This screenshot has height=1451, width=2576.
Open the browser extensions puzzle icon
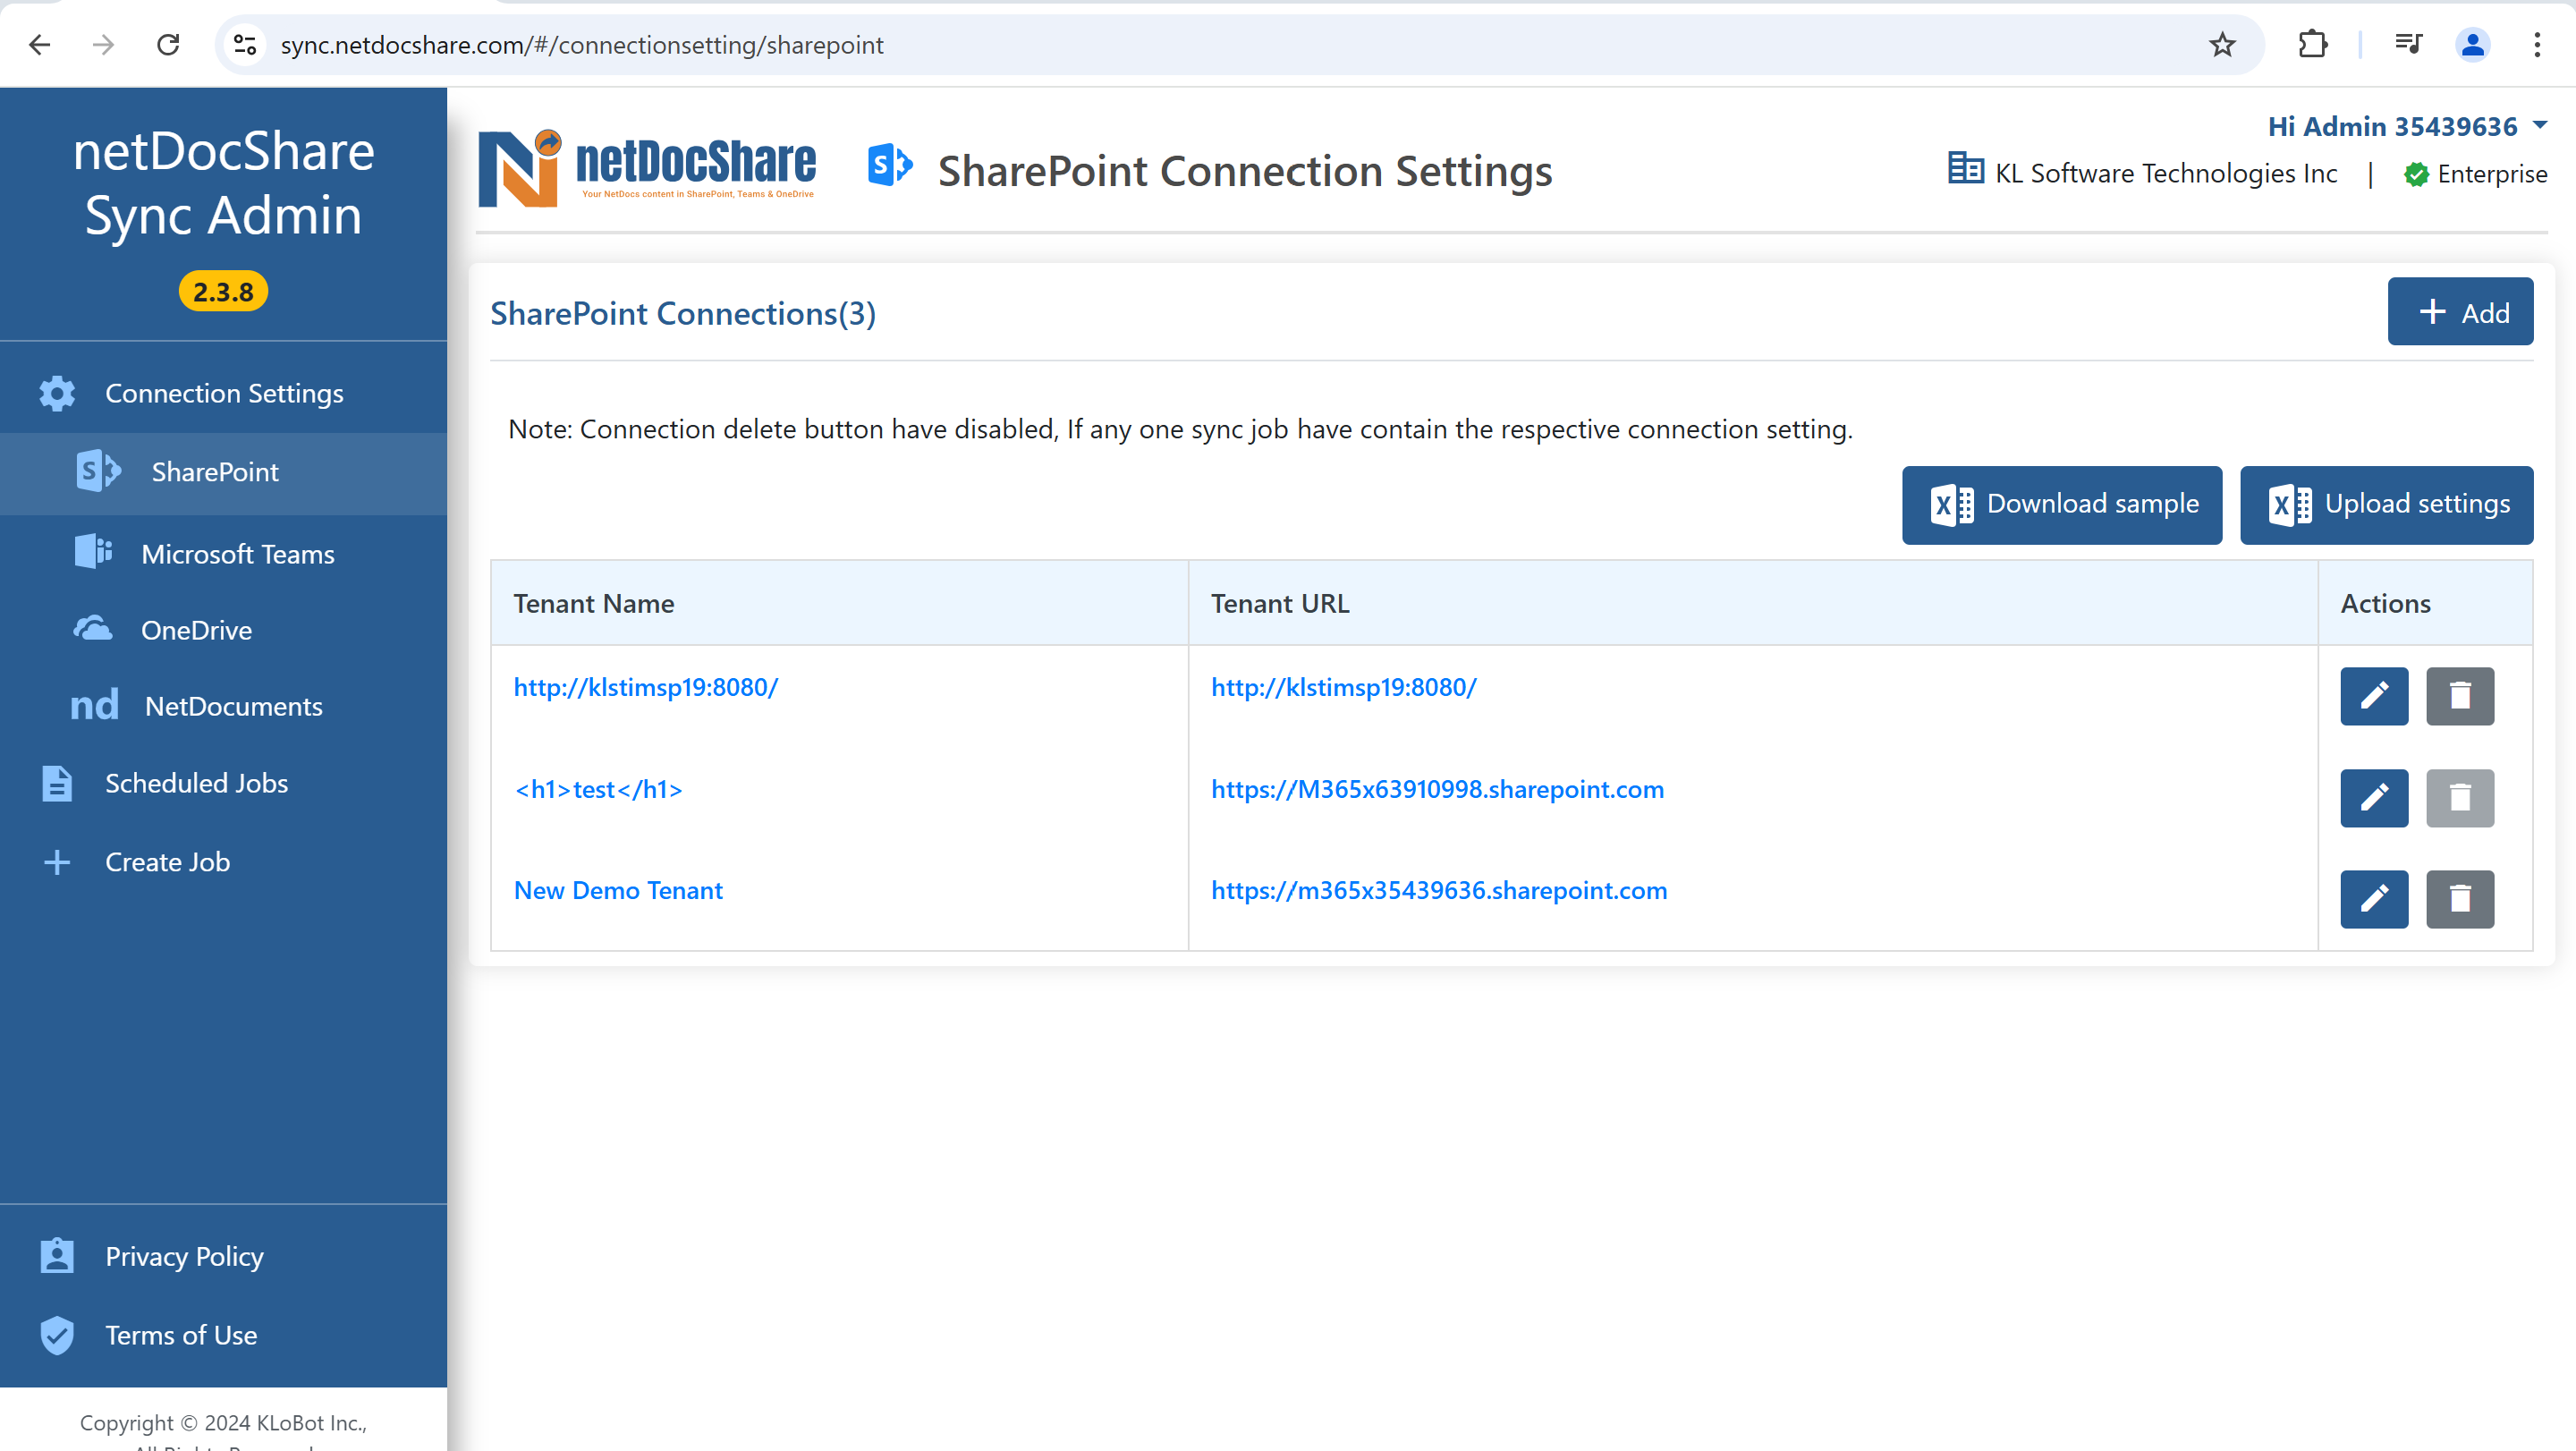(2312, 45)
